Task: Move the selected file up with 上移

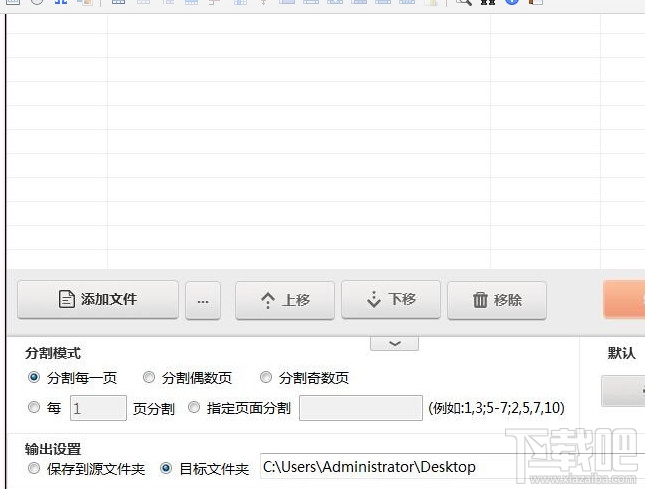Action: pos(285,300)
